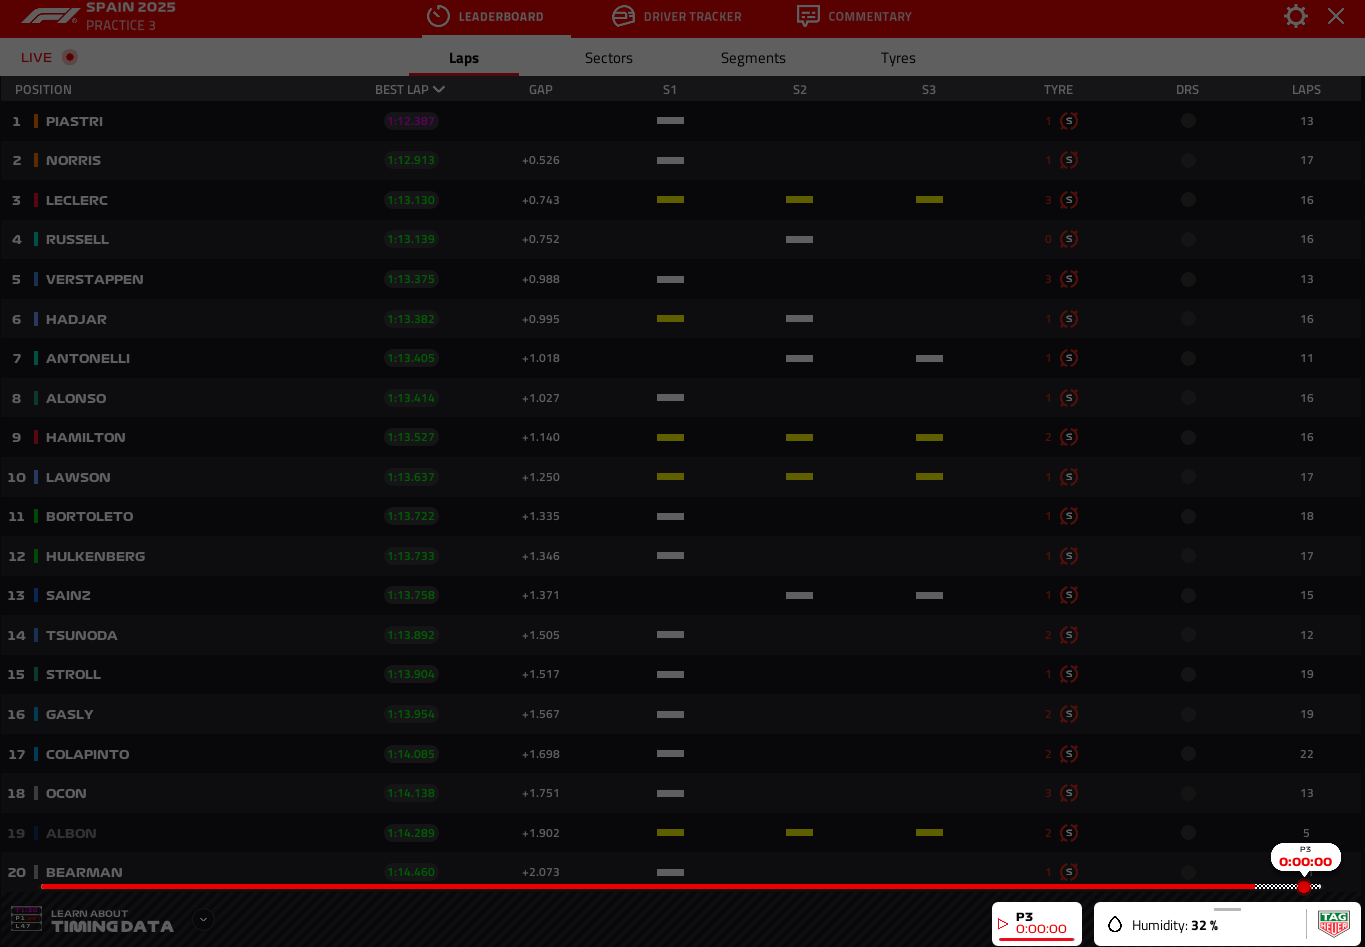Select the Tyres tab
The width and height of the screenshot is (1365, 947).
898,58
